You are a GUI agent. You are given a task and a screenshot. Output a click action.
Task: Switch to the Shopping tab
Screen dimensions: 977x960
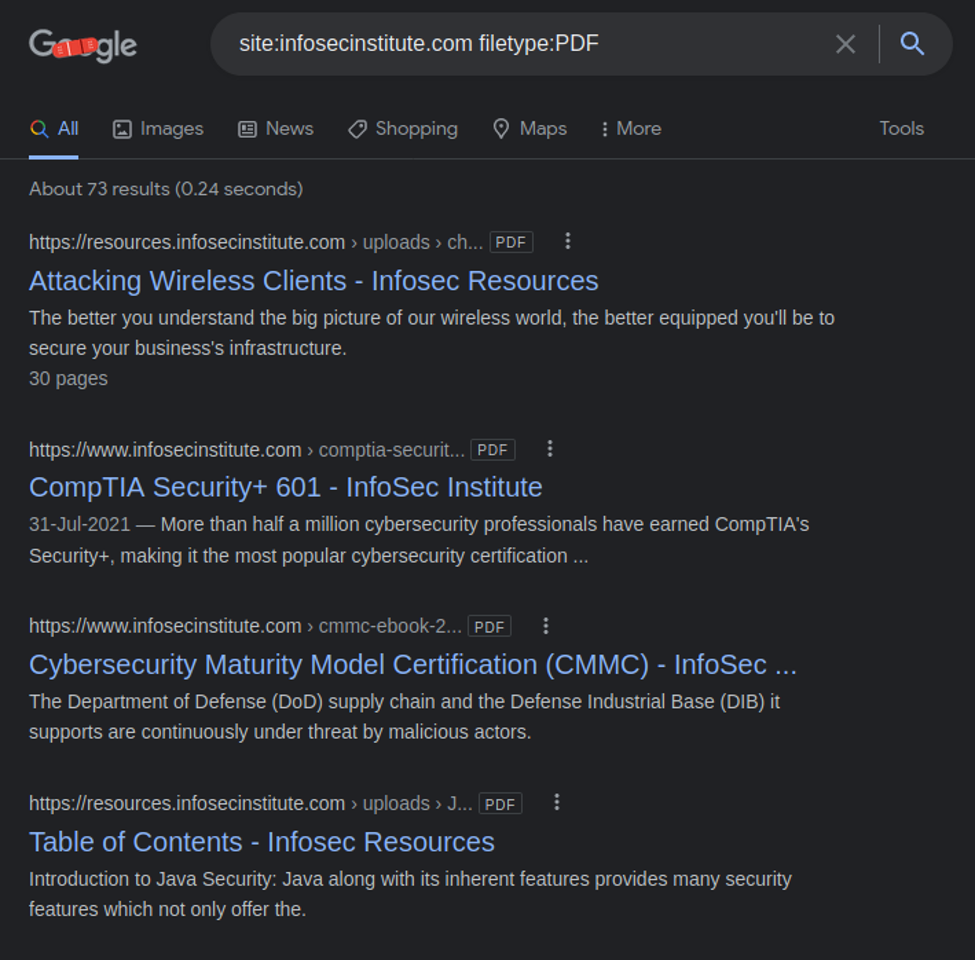[x=403, y=129]
